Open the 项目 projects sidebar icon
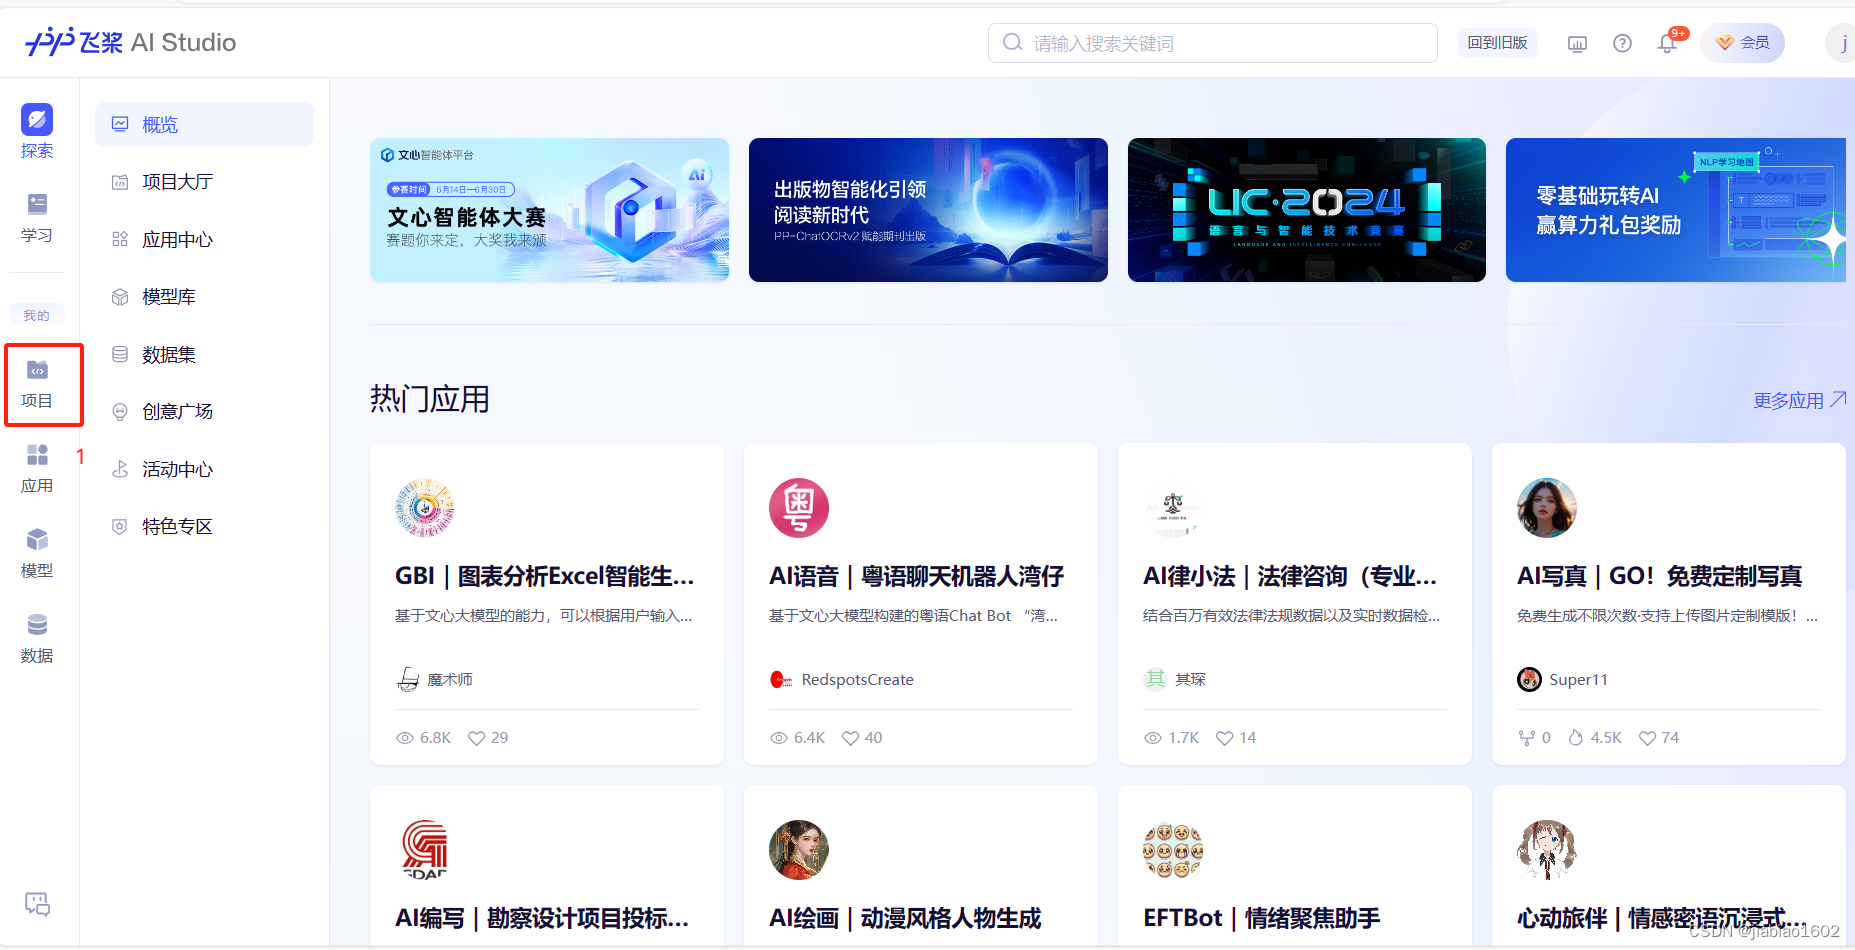The height and width of the screenshot is (950, 1855). click(37, 384)
